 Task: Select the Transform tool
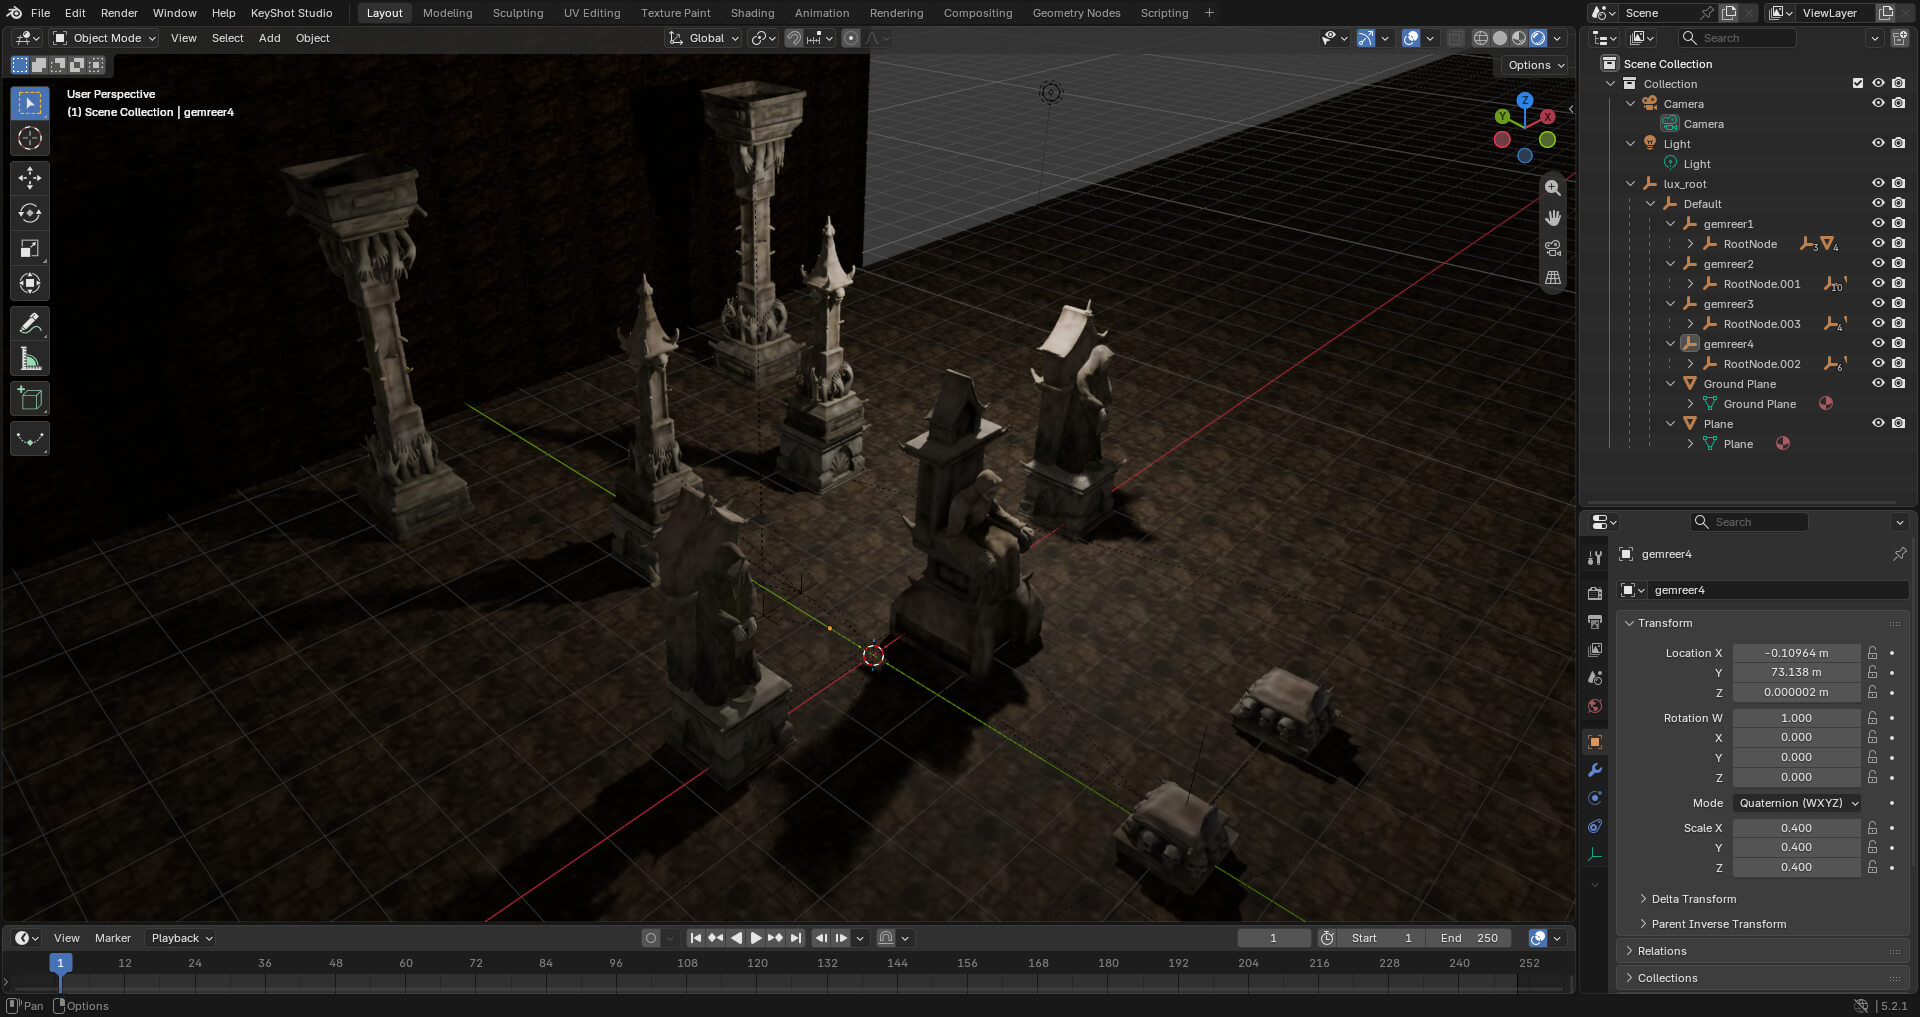(x=30, y=283)
